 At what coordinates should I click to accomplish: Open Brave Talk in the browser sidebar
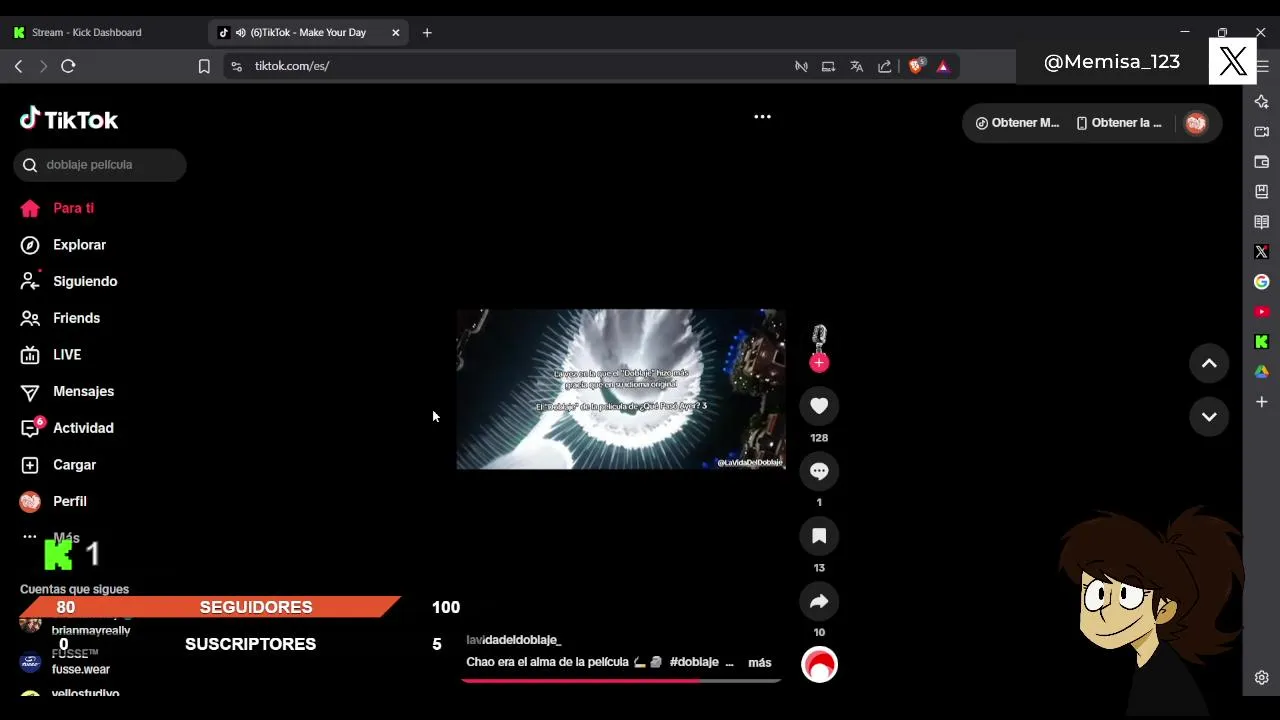[x=1262, y=132]
